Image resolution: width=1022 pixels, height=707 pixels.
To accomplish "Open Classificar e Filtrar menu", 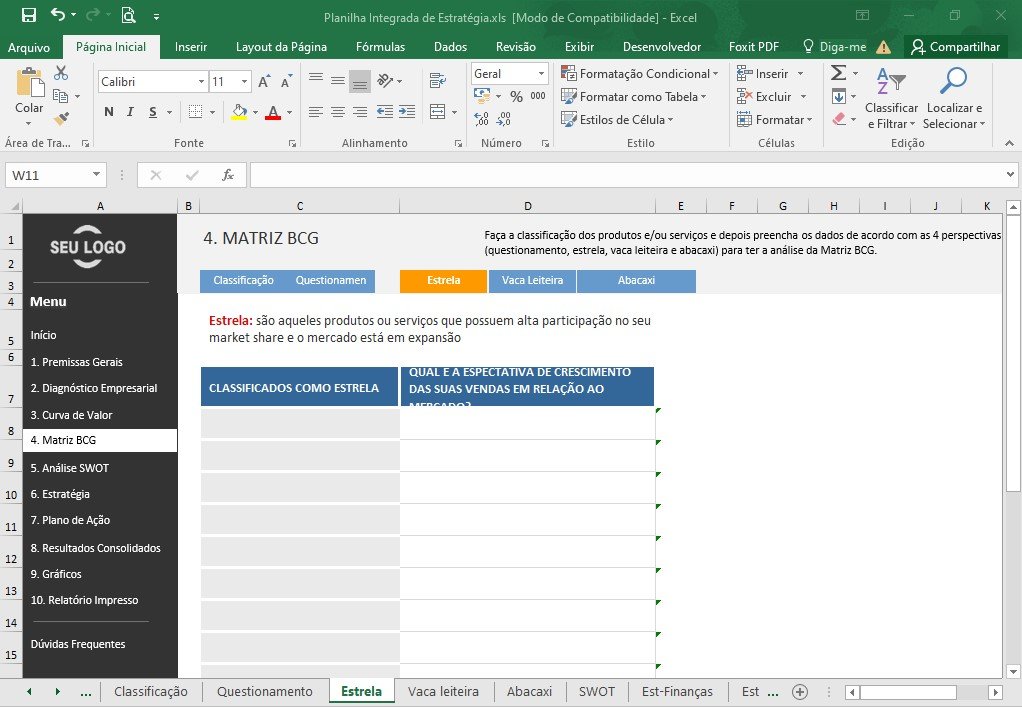I will pos(891,98).
